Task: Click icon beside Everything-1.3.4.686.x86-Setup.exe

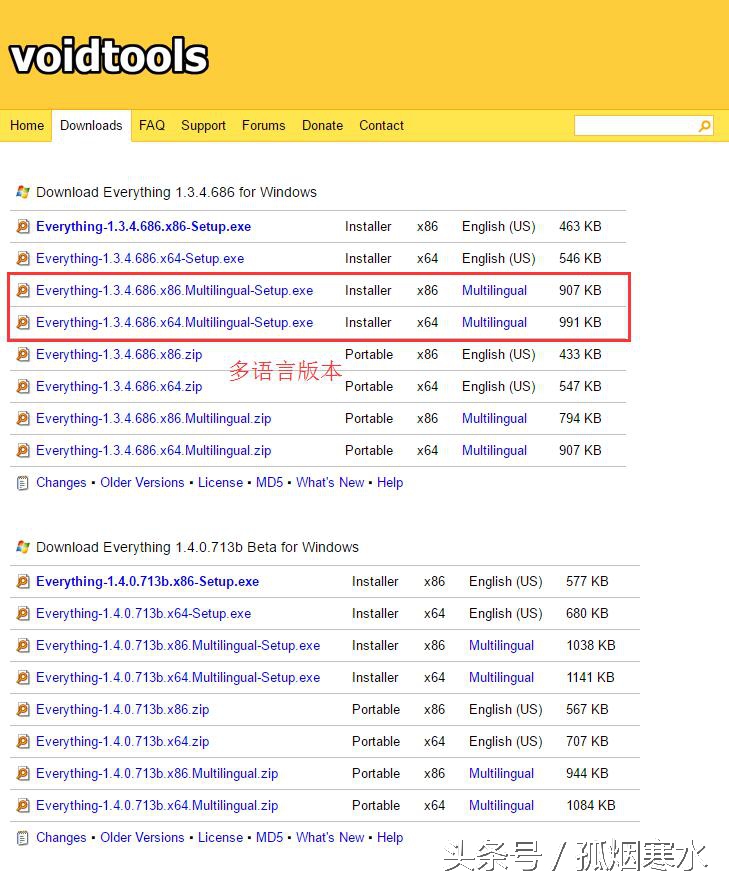Action: (x=23, y=226)
